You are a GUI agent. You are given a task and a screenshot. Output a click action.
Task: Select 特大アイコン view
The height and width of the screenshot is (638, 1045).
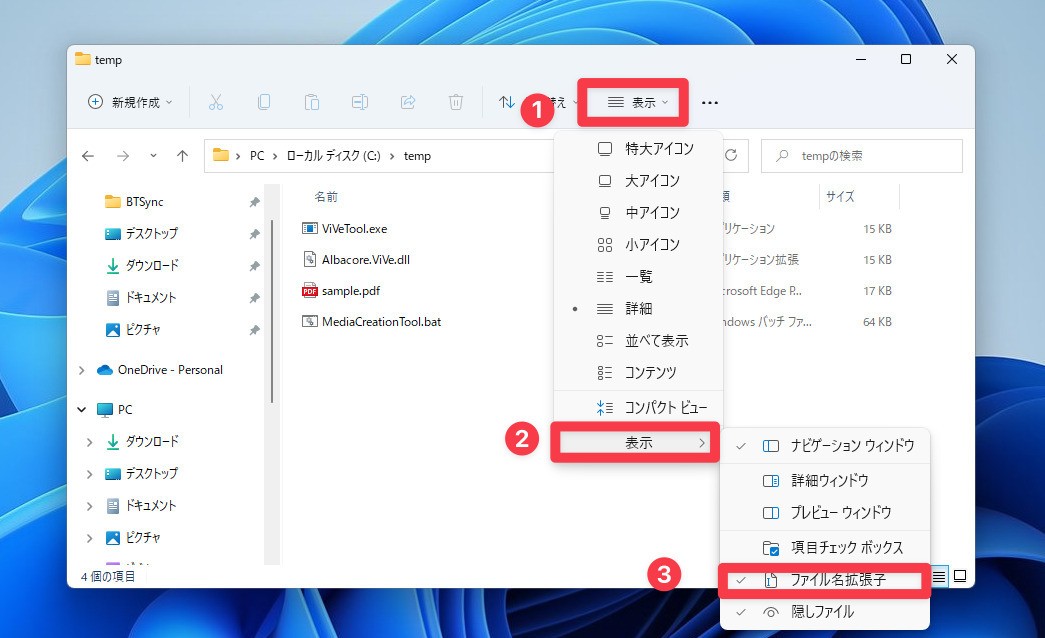point(638,149)
